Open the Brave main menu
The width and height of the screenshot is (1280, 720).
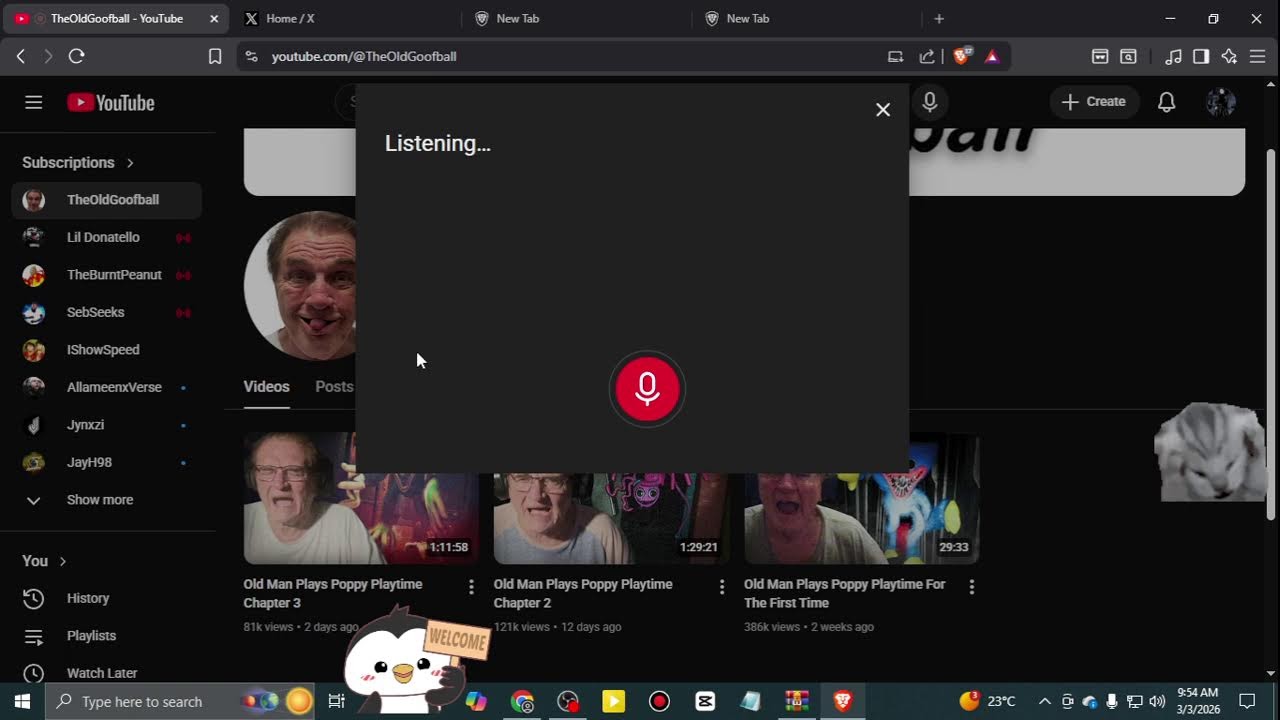click(1257, 56)
